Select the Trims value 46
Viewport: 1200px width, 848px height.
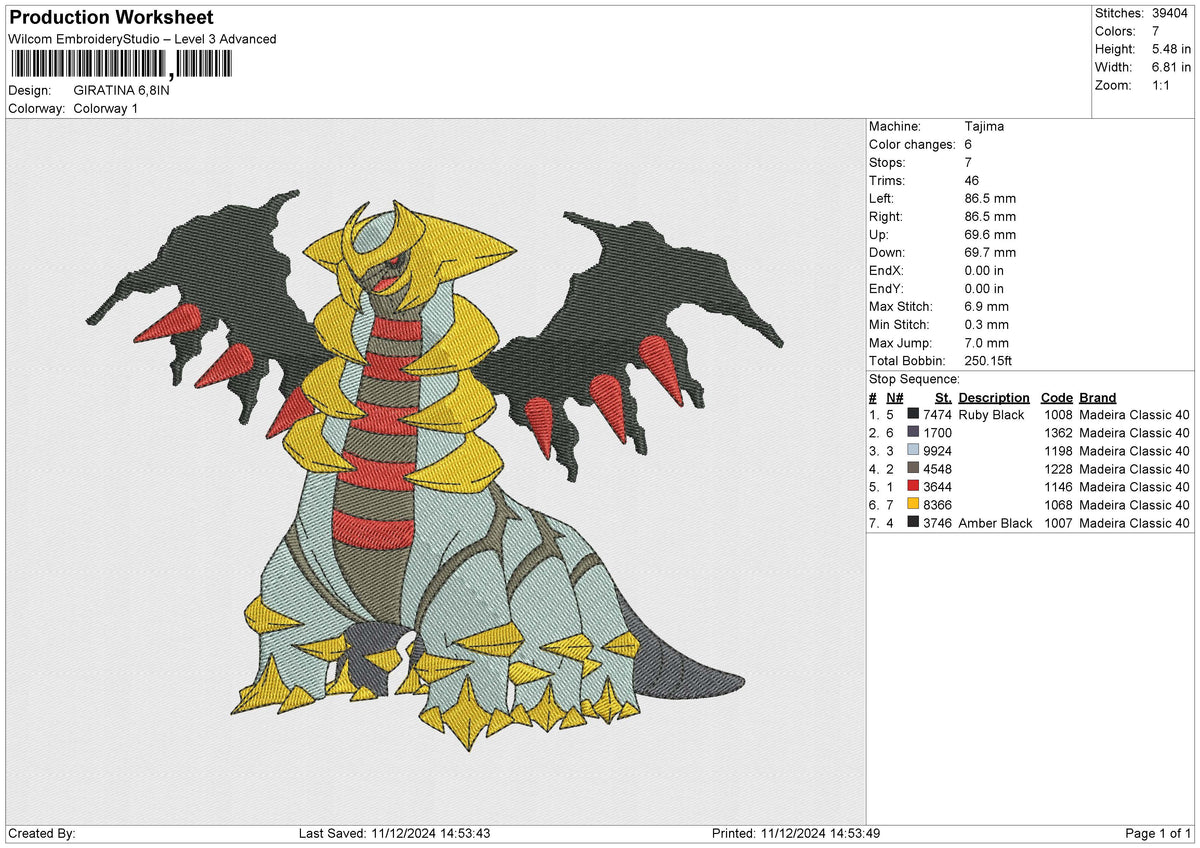[x=973, y=181]
